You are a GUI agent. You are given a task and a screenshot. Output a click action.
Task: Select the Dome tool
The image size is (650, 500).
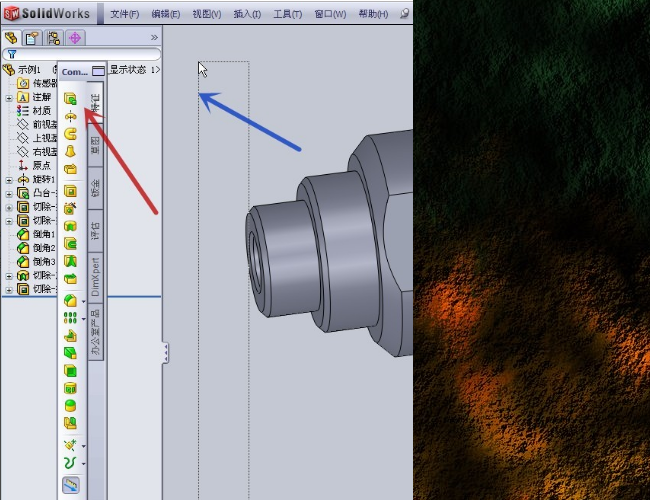[70, 405]
